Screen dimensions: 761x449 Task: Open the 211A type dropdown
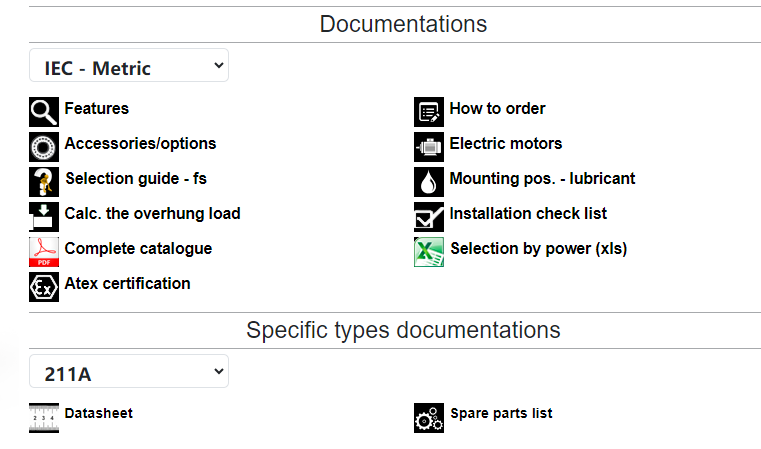click(x=129, y=371)
